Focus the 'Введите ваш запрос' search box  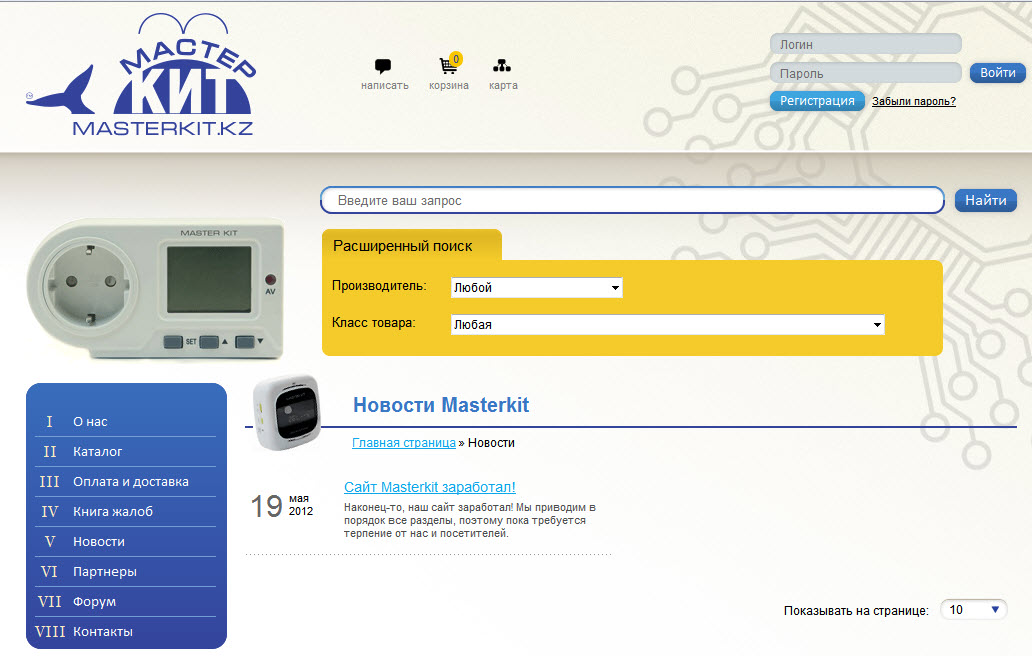tap(632, 200)
